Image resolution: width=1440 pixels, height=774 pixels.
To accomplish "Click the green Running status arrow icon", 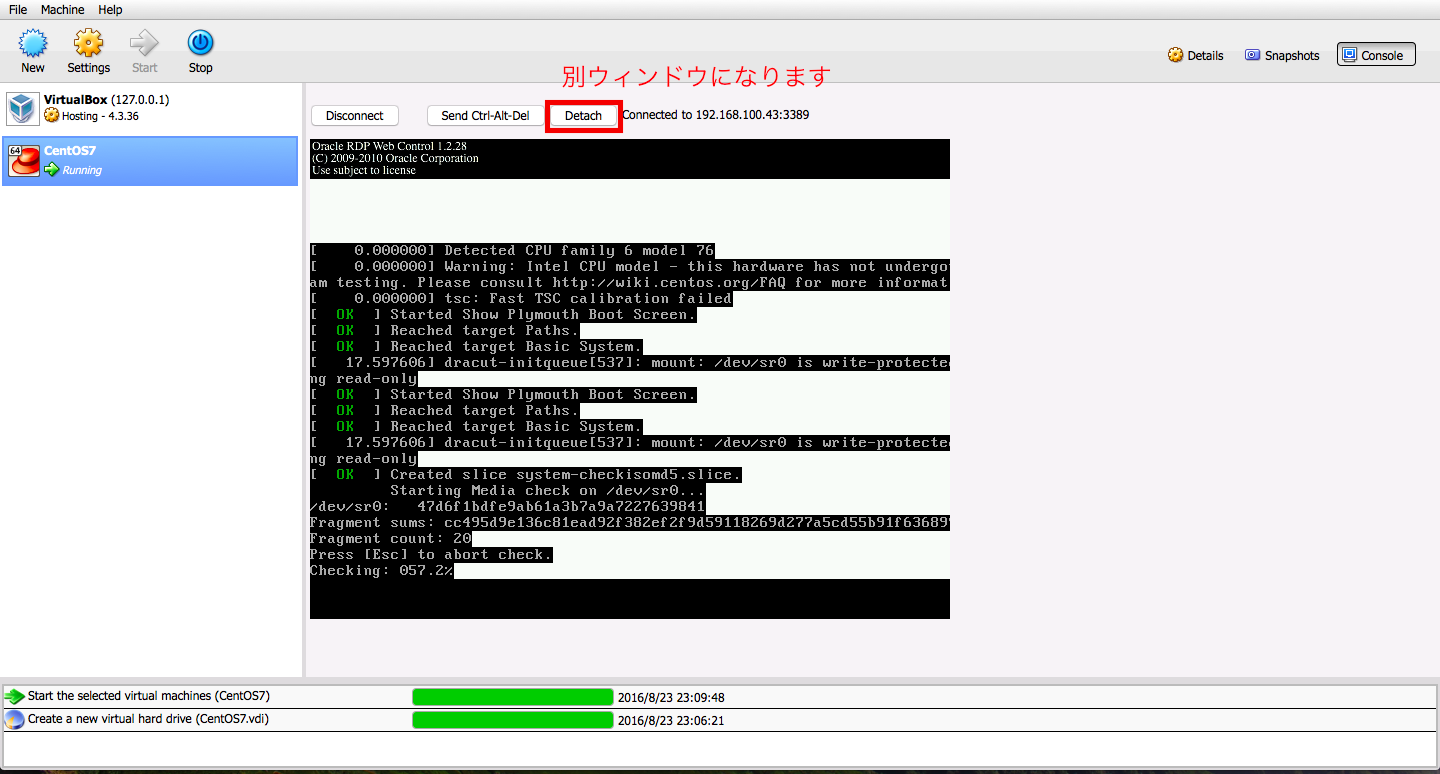I will (52, 170).
